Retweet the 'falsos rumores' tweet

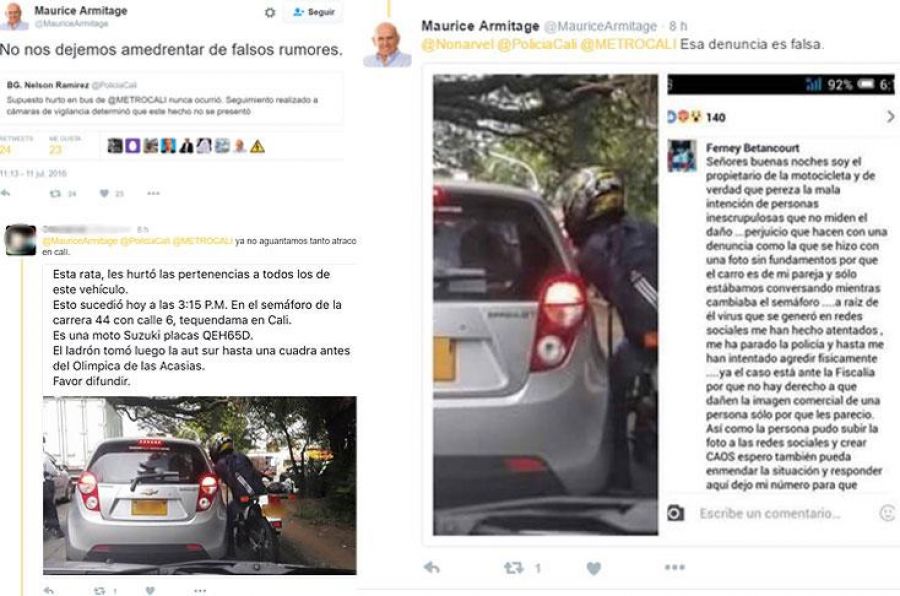[56, 193]
